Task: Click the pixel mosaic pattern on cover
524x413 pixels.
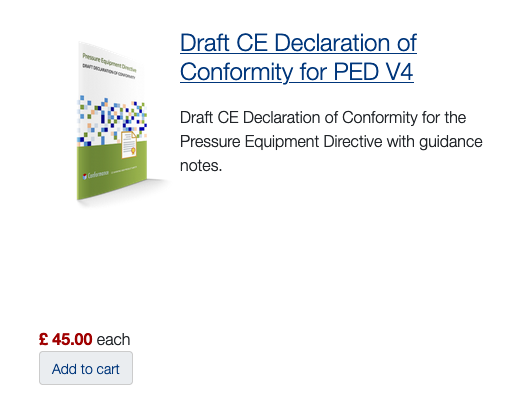Action: (112, 120)
